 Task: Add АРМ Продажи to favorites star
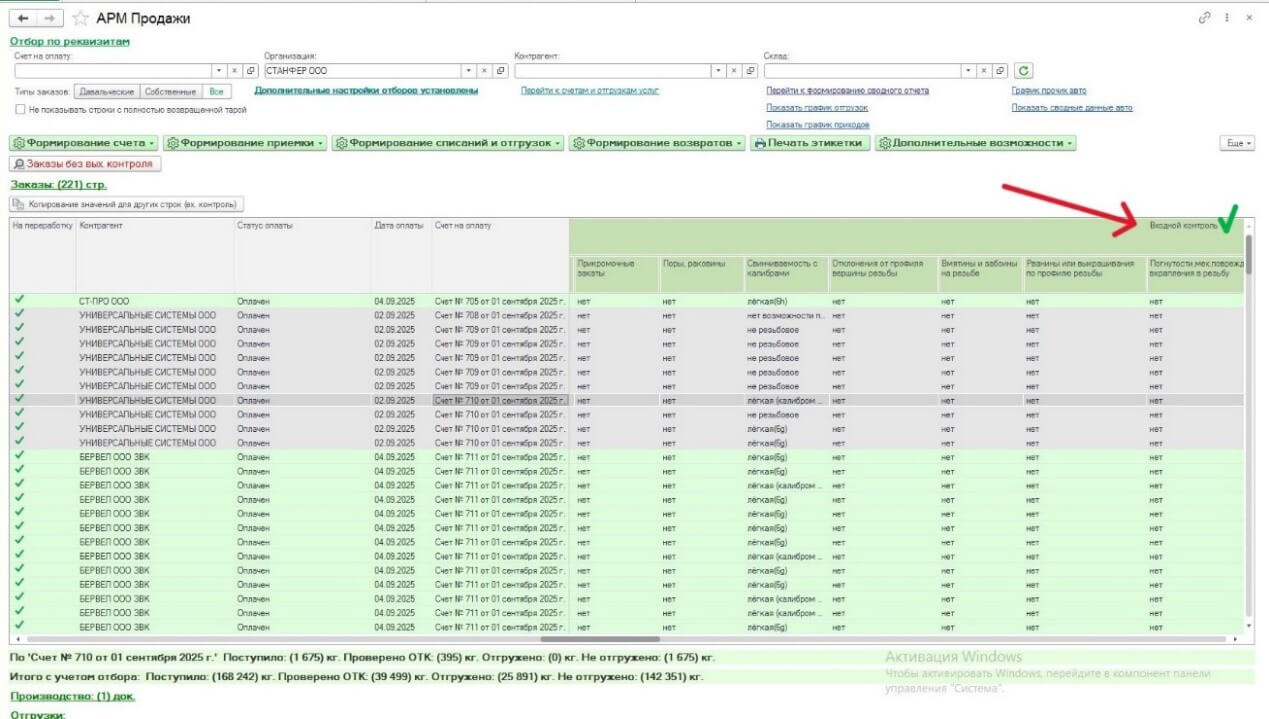pyautogui.click(x=80, y=19)
